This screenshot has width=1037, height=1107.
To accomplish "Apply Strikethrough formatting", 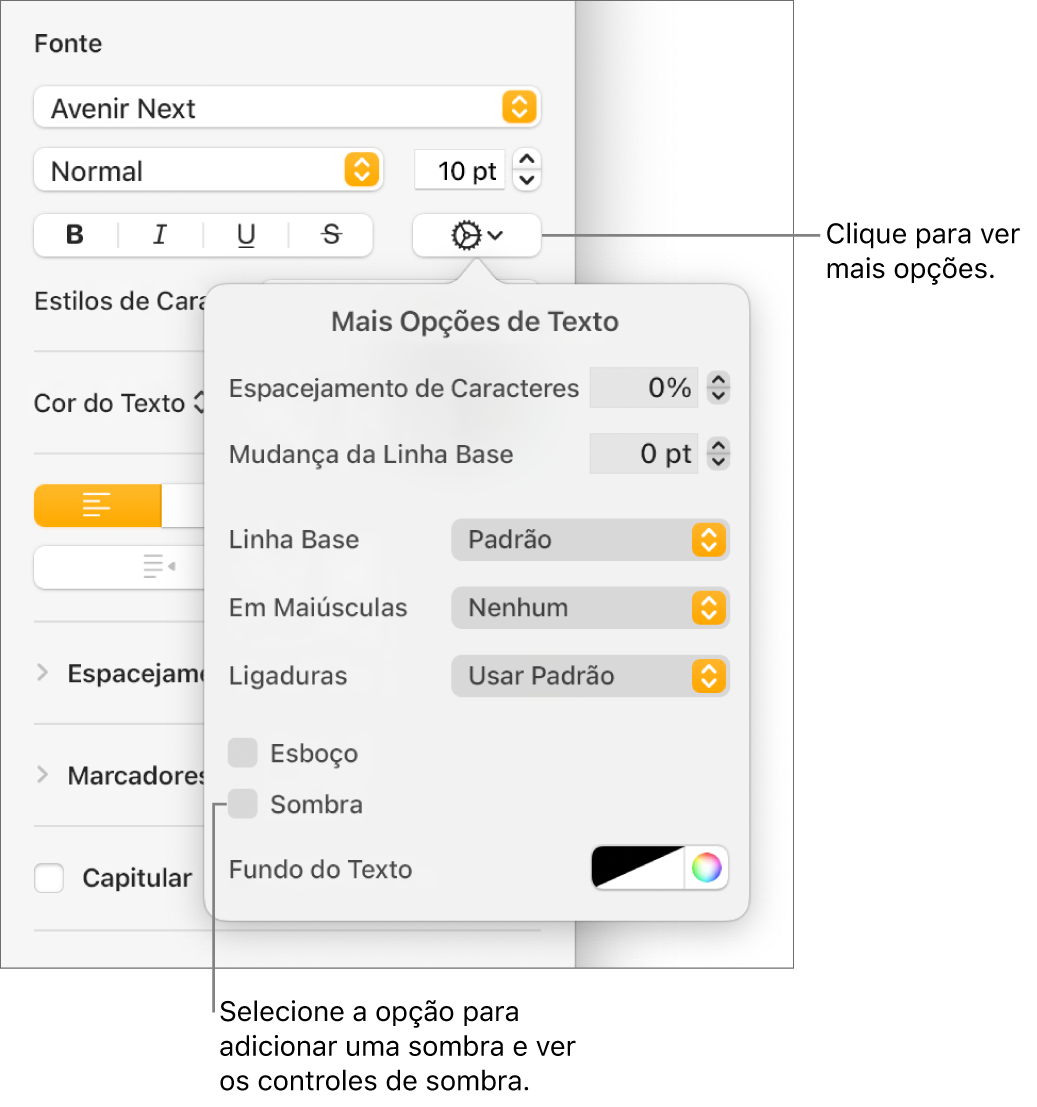I will (331, 236).
